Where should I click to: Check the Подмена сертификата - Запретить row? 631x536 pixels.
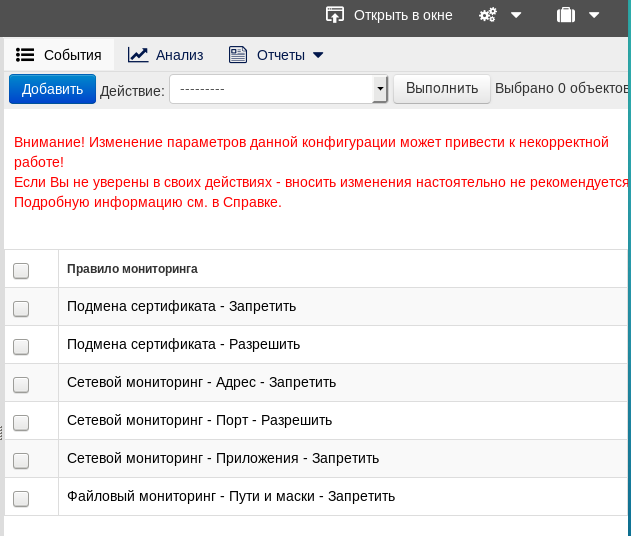21,308
